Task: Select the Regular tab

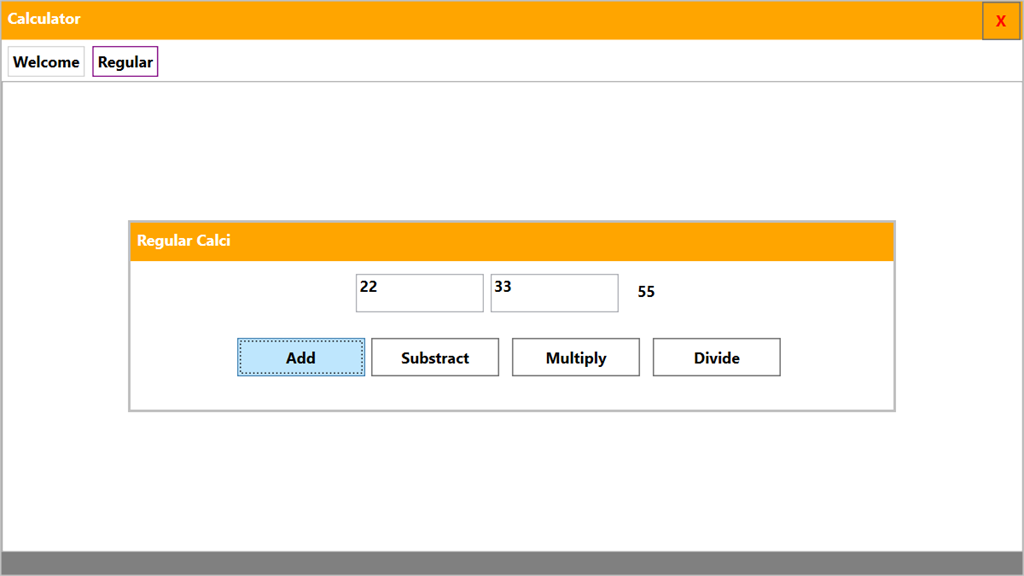Action: 124,61
